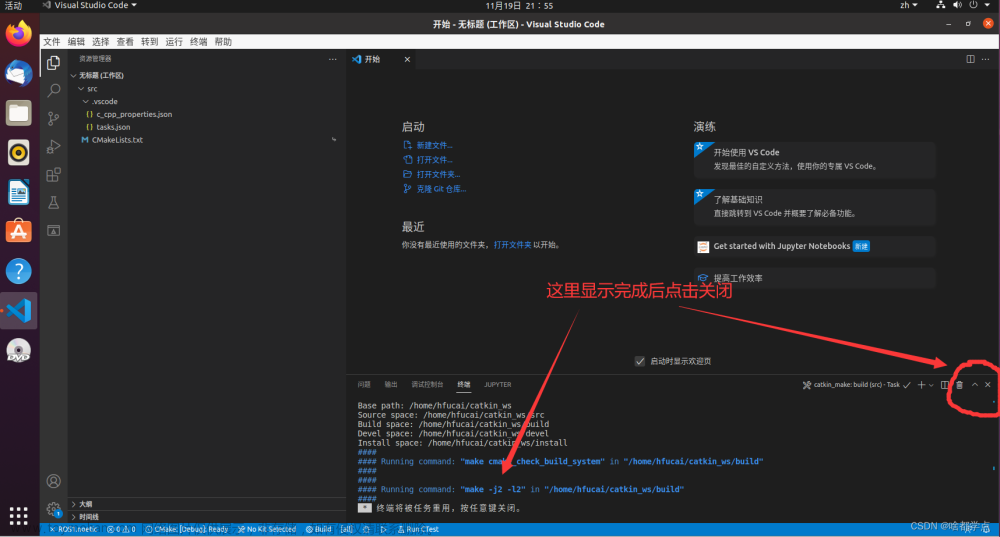
Task: Click the CMake debug launch bug icon
Action: (366, 529)
